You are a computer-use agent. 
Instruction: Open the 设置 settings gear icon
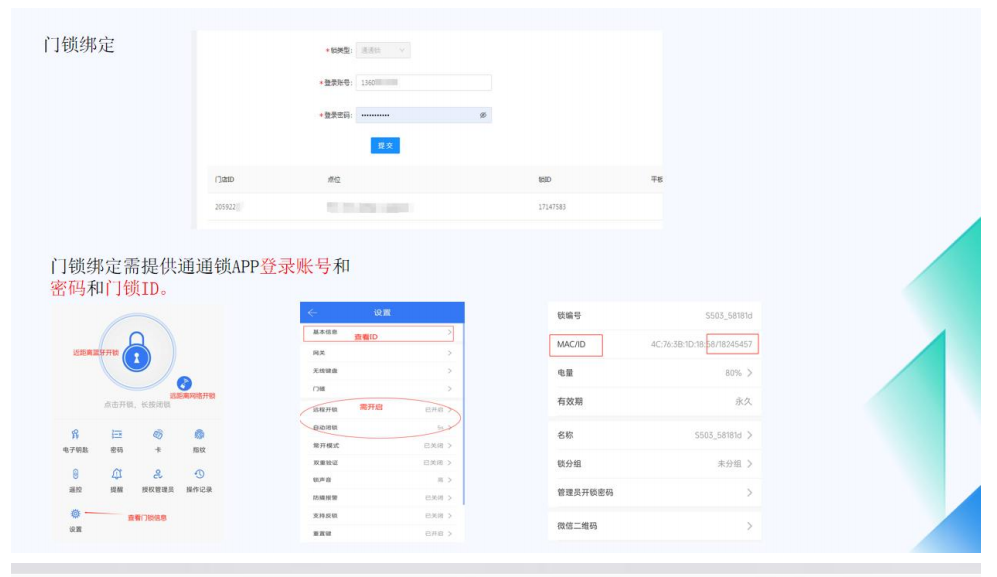(x=76, y=513)
